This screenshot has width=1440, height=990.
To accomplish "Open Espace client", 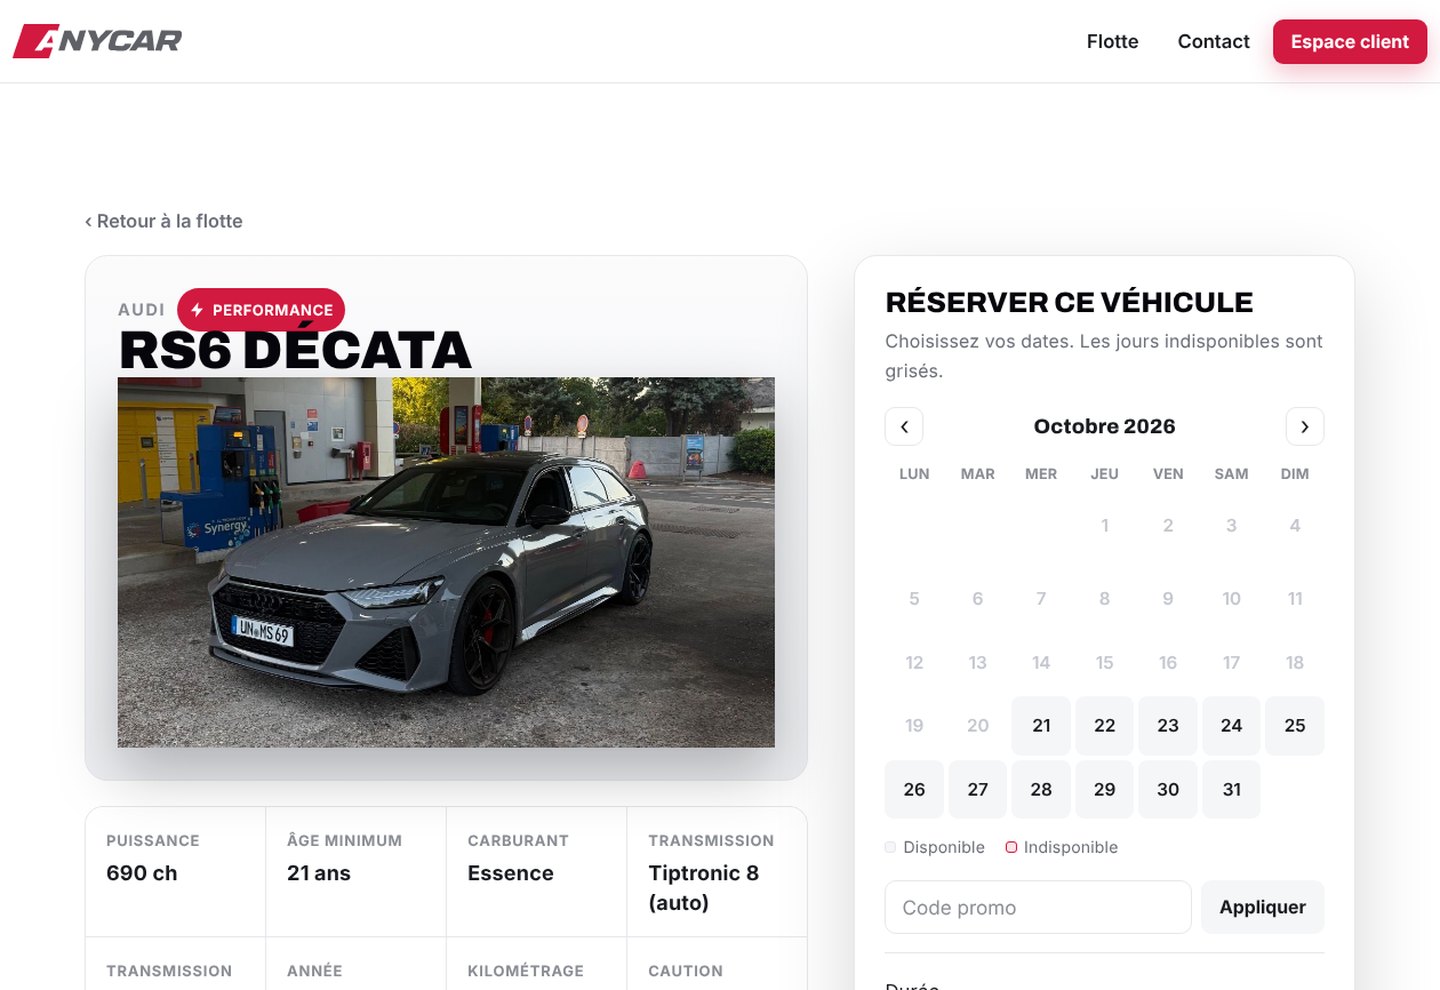I will coord(1350,42).
